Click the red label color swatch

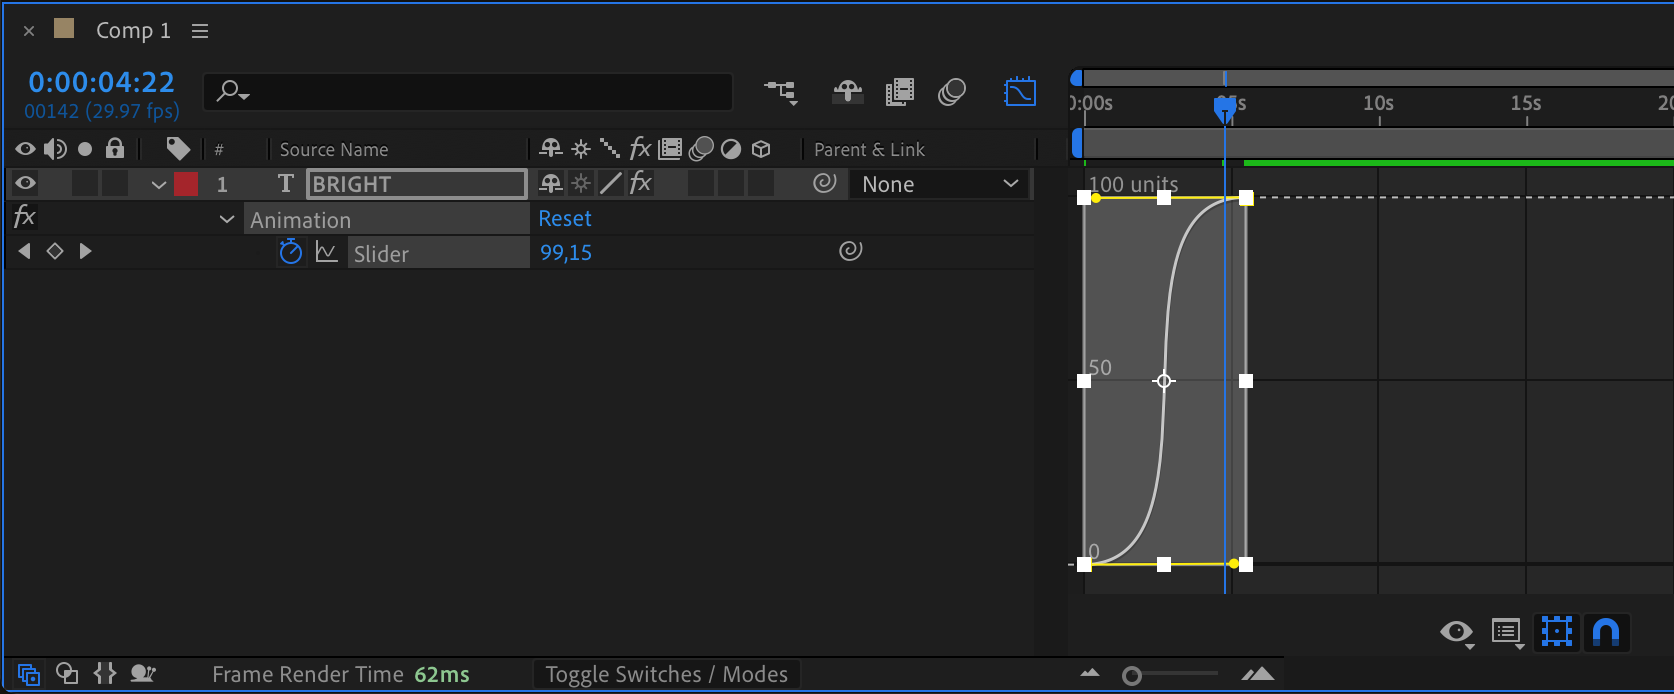186,184
